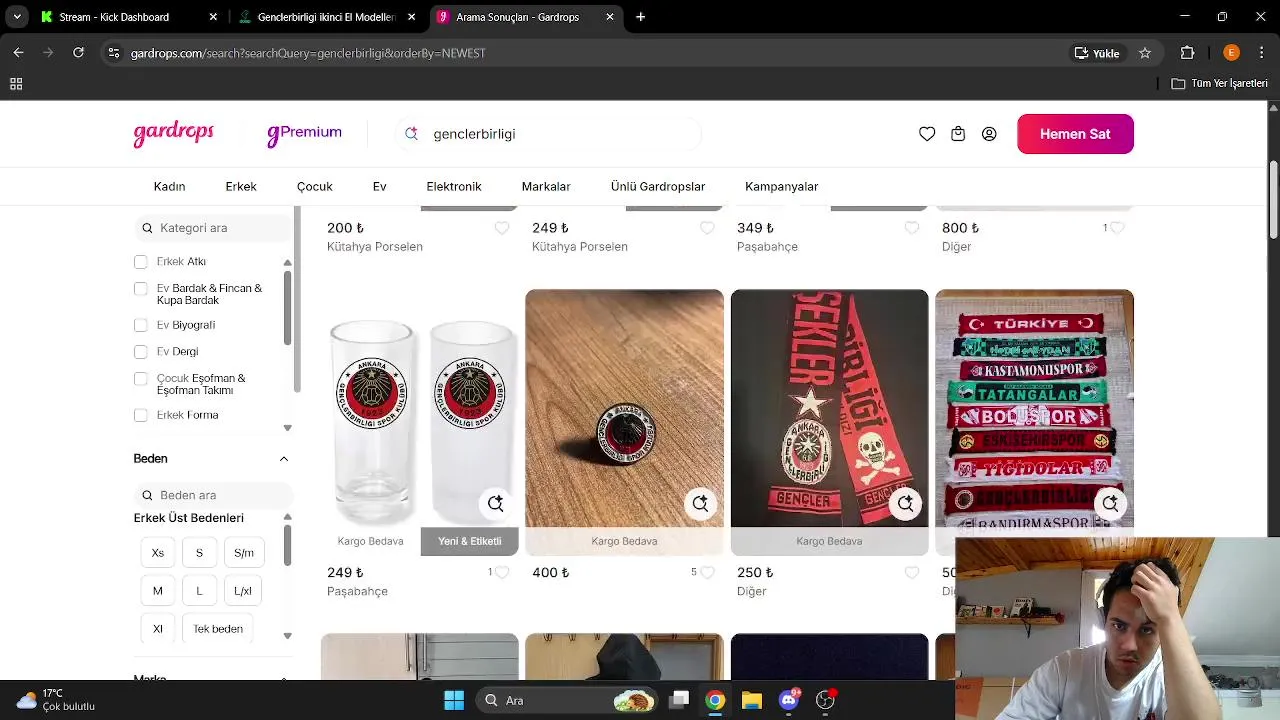The image size is (1280, 720).
Task: Open the Ünlü Gardropslar menu
Action: tap(658, 186)
